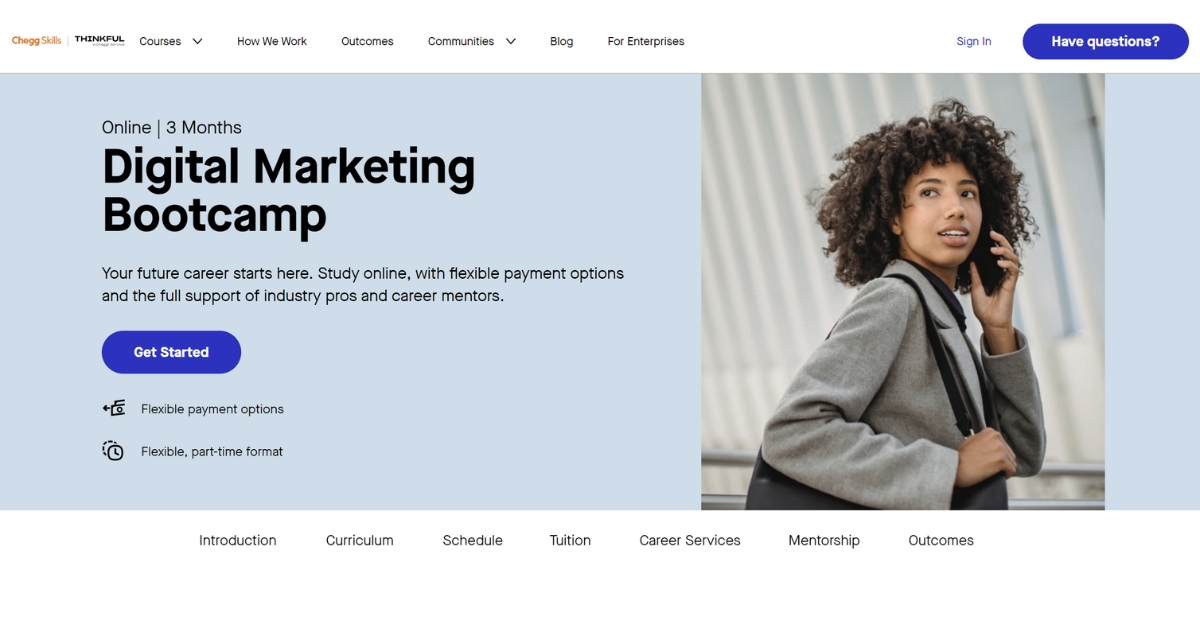1200x628 pixels.
Task: Click the Communities dropdown chevron icon
Action: point(511,42)
